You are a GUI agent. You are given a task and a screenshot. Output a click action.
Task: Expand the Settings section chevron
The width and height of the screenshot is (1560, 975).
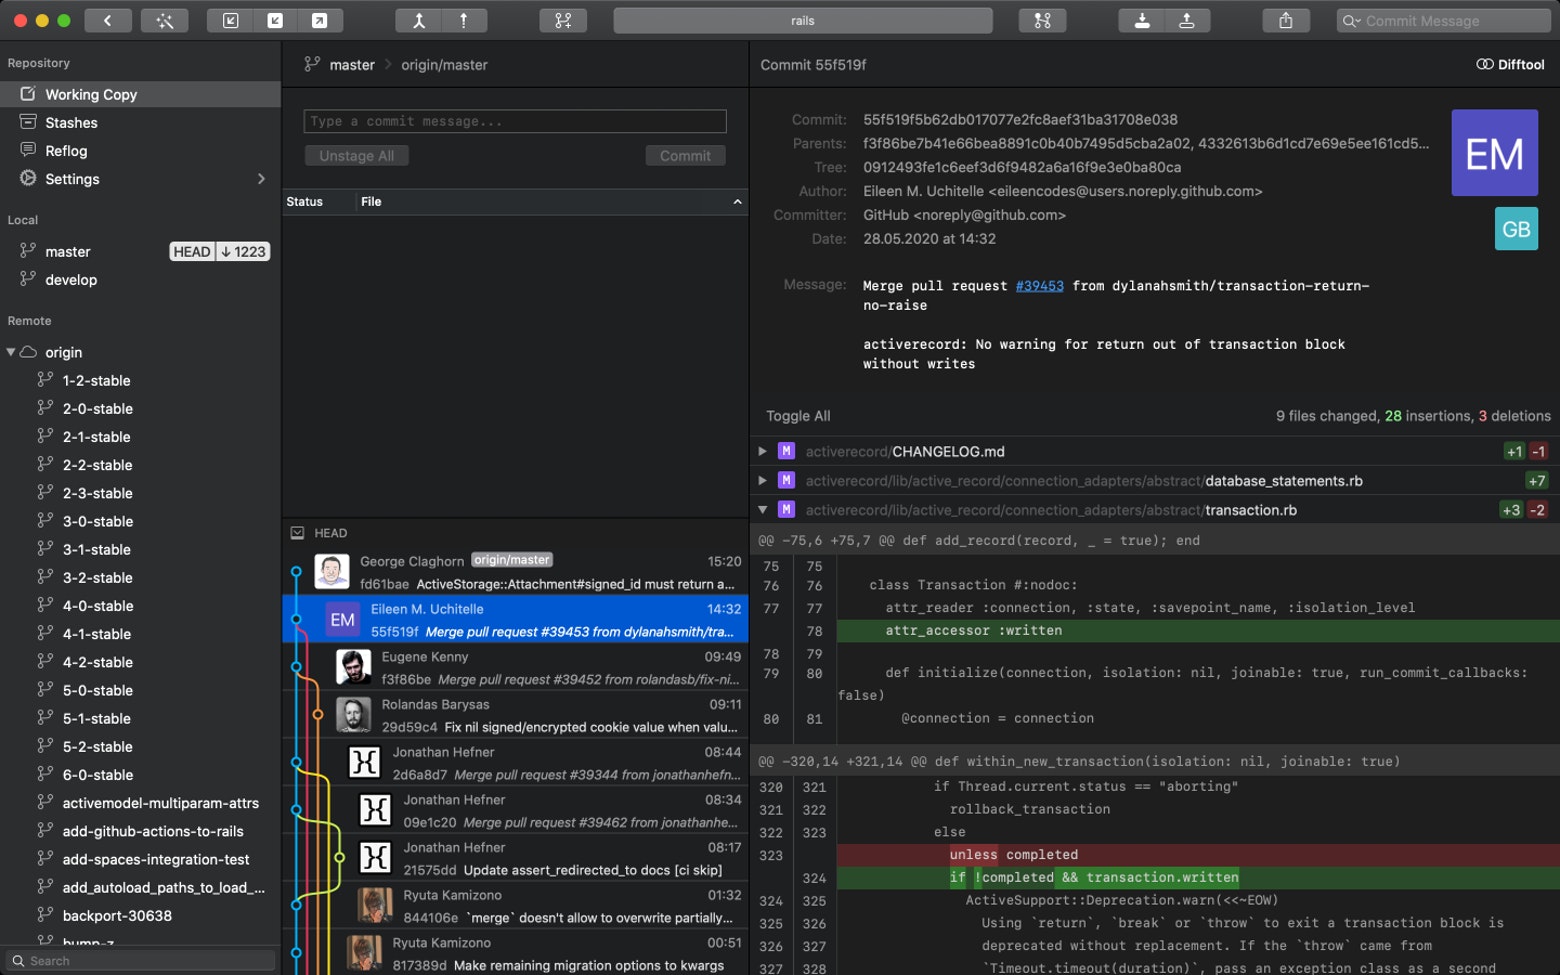tap(261, 179)
